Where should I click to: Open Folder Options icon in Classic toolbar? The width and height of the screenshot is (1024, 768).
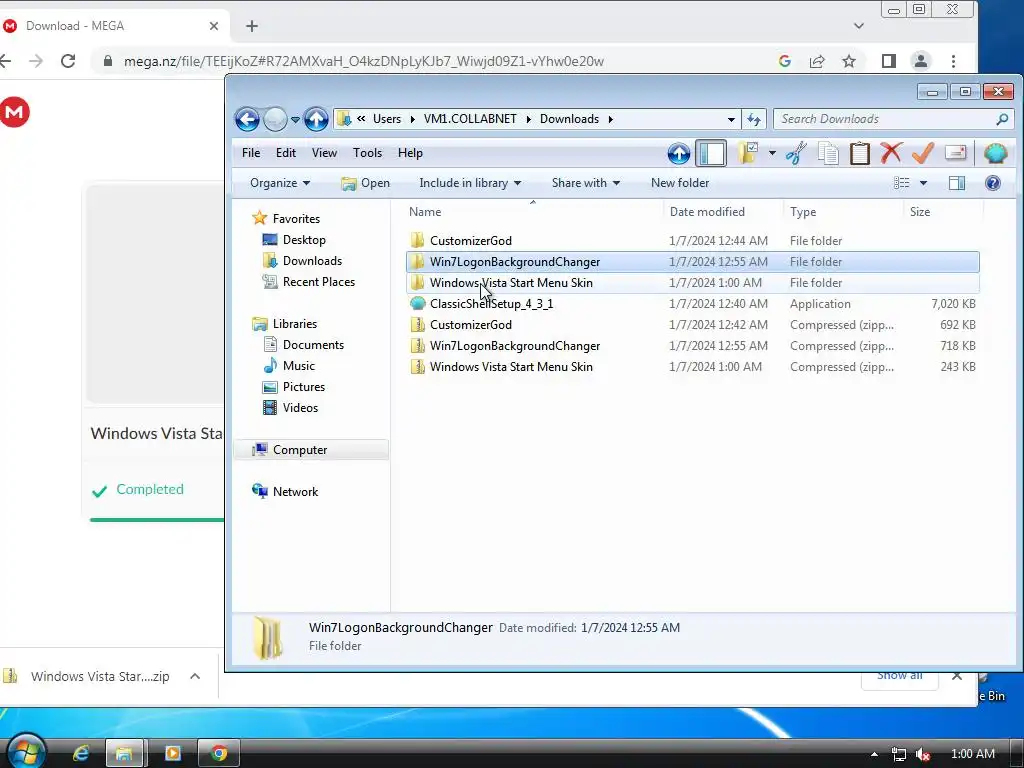pyautogui.click(x=748, y=153)
